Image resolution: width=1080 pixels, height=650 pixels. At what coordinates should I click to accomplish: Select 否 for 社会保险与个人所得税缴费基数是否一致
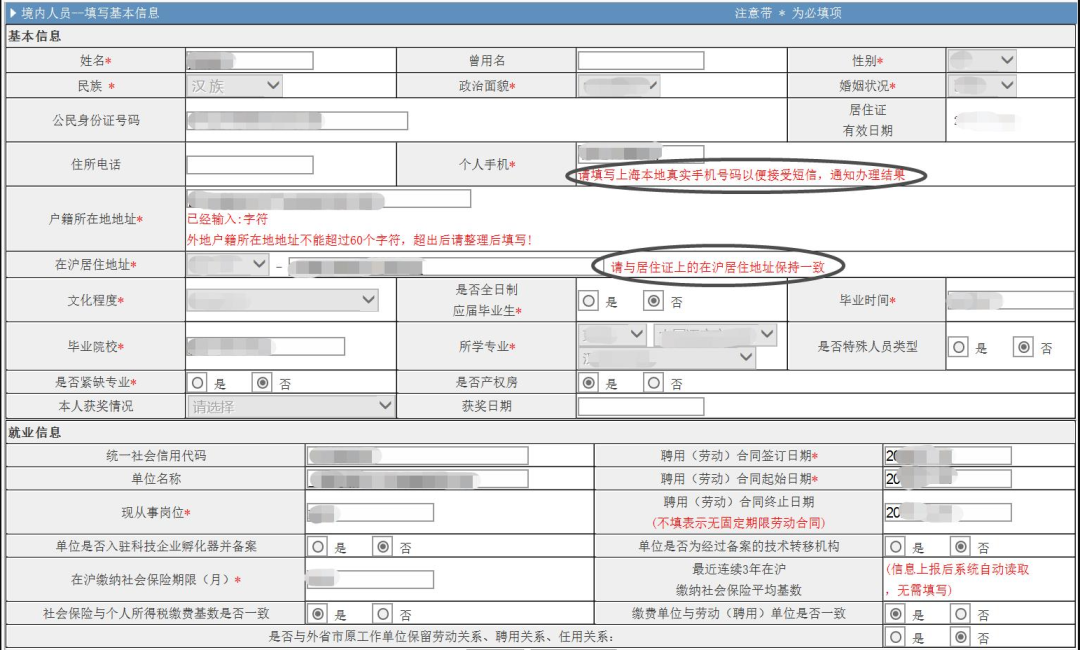[383, 613]
